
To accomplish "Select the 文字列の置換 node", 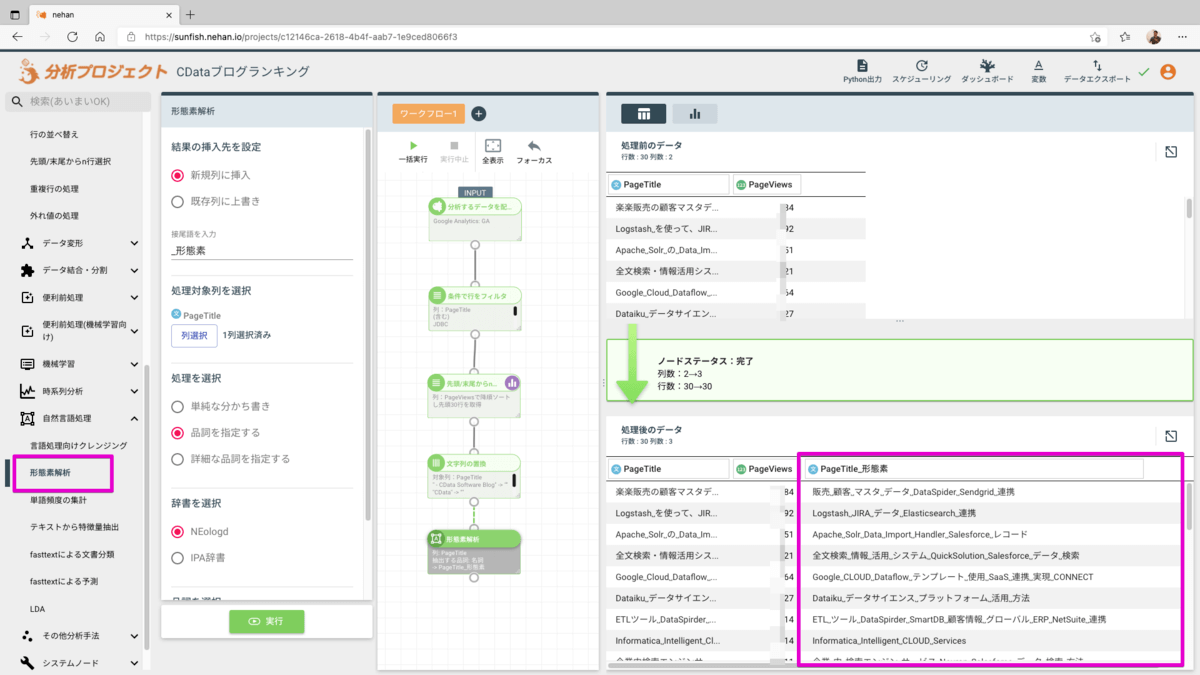I will pos(475,476).
